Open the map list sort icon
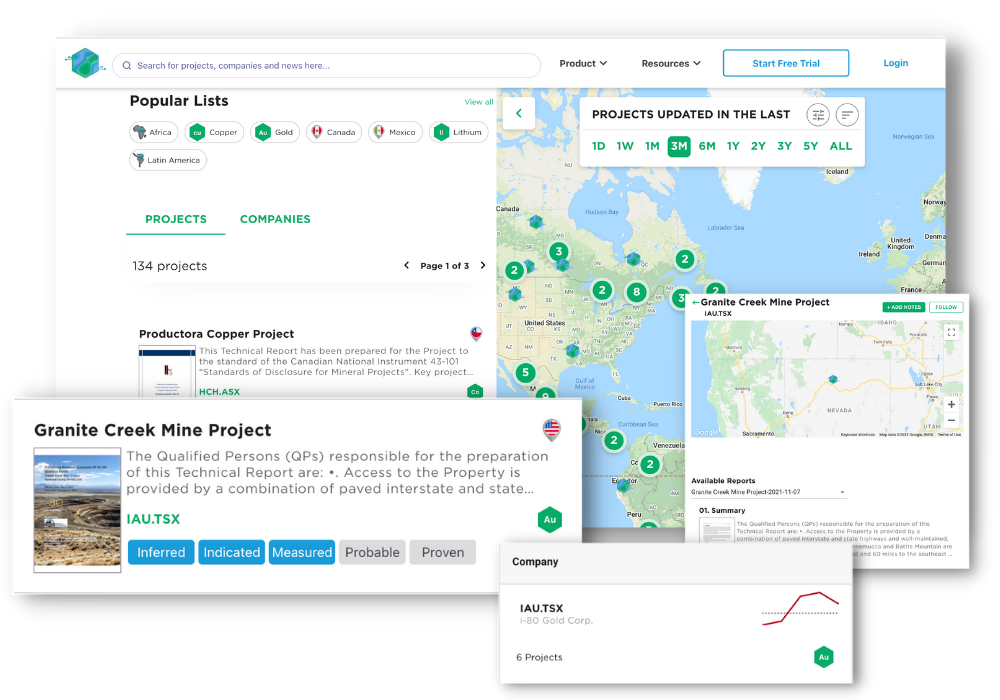The image size is (1000, 700). coord(847,114)
